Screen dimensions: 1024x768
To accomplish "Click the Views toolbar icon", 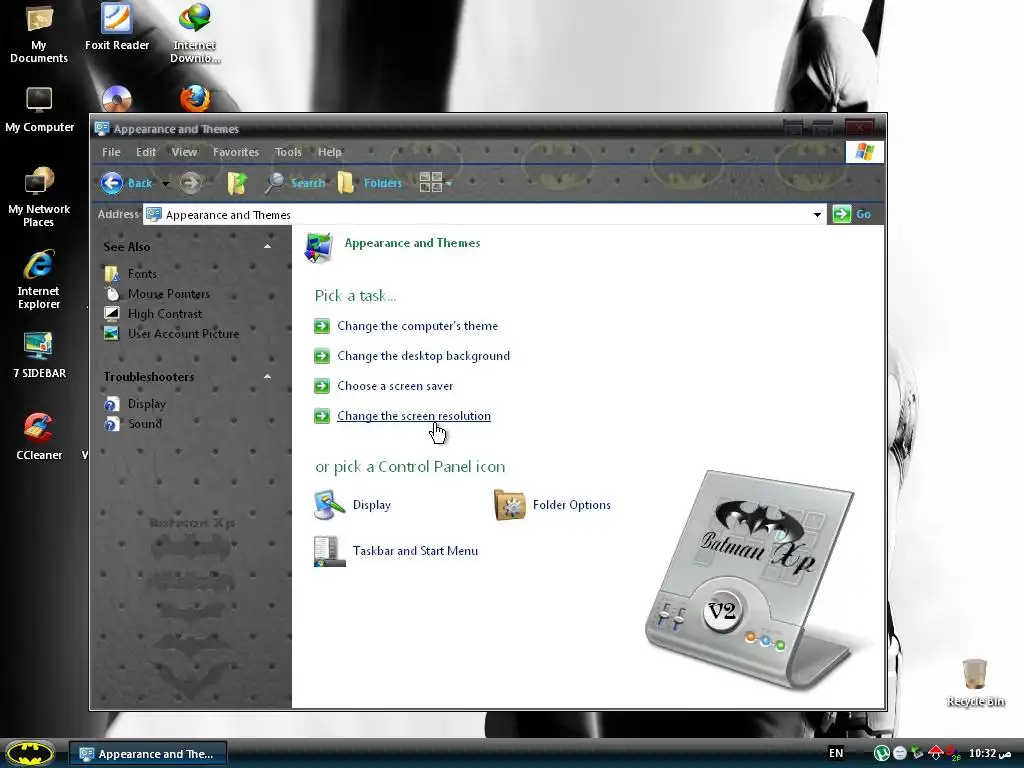I will click(x=430, y=183).
